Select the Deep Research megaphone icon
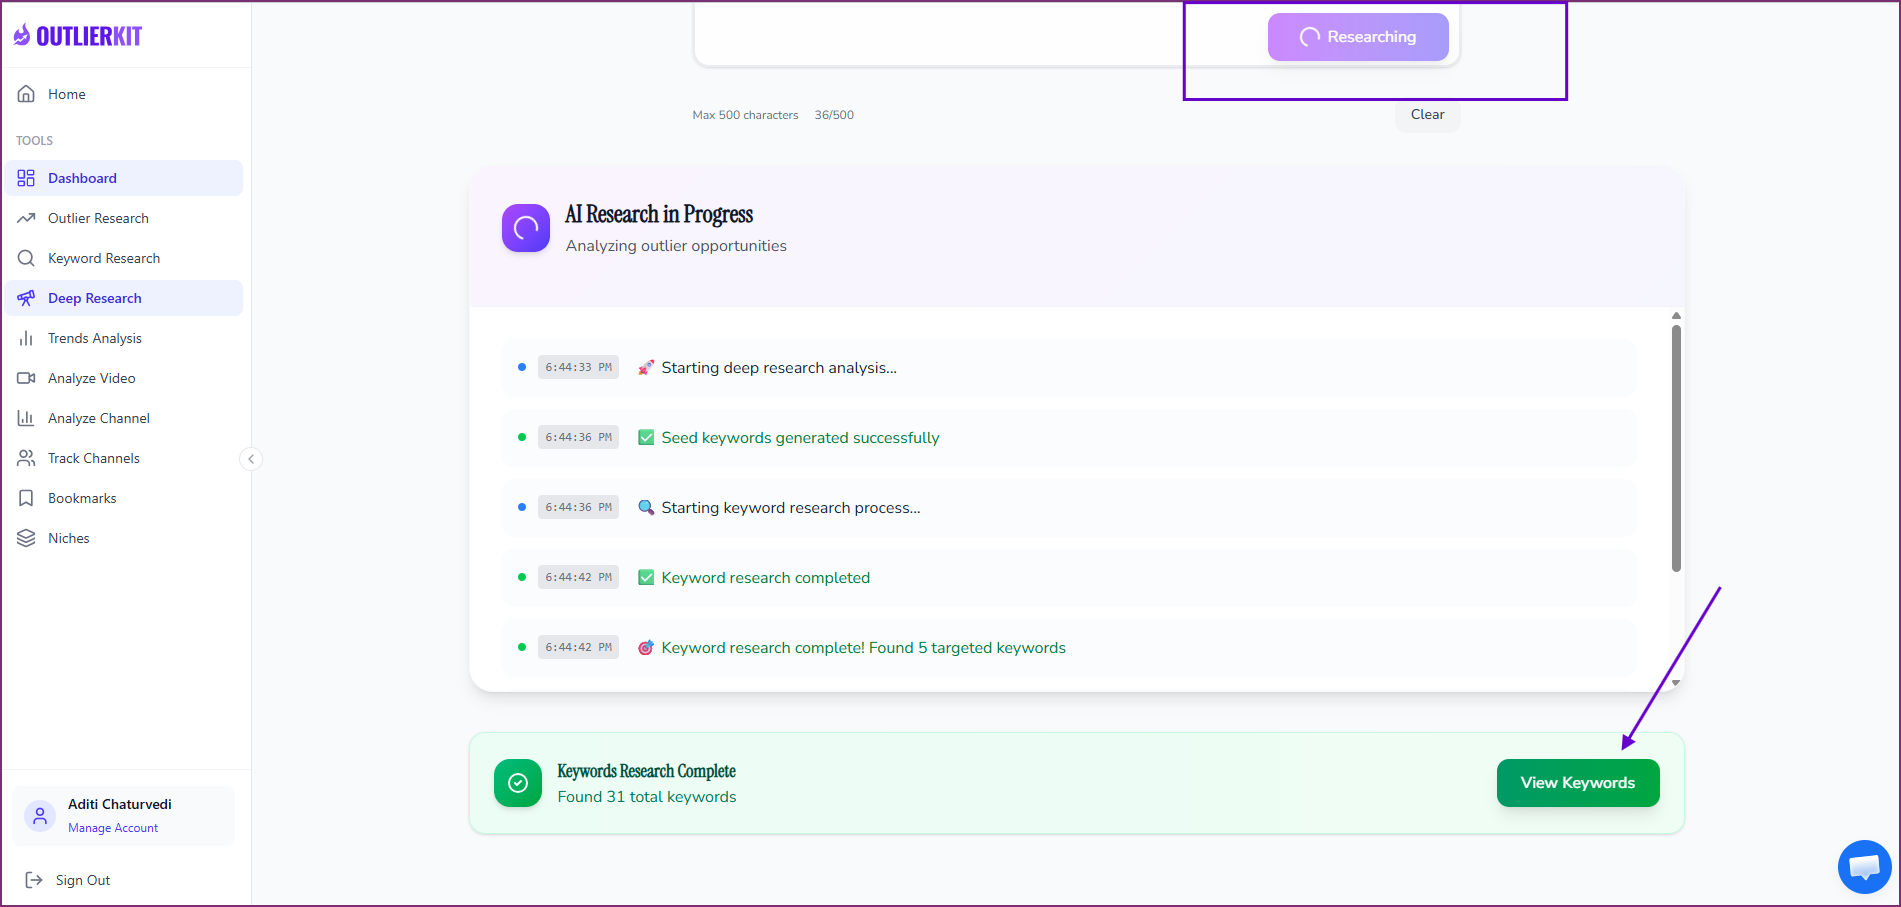Screen dimensions: 1901x907 coord(26,297)
